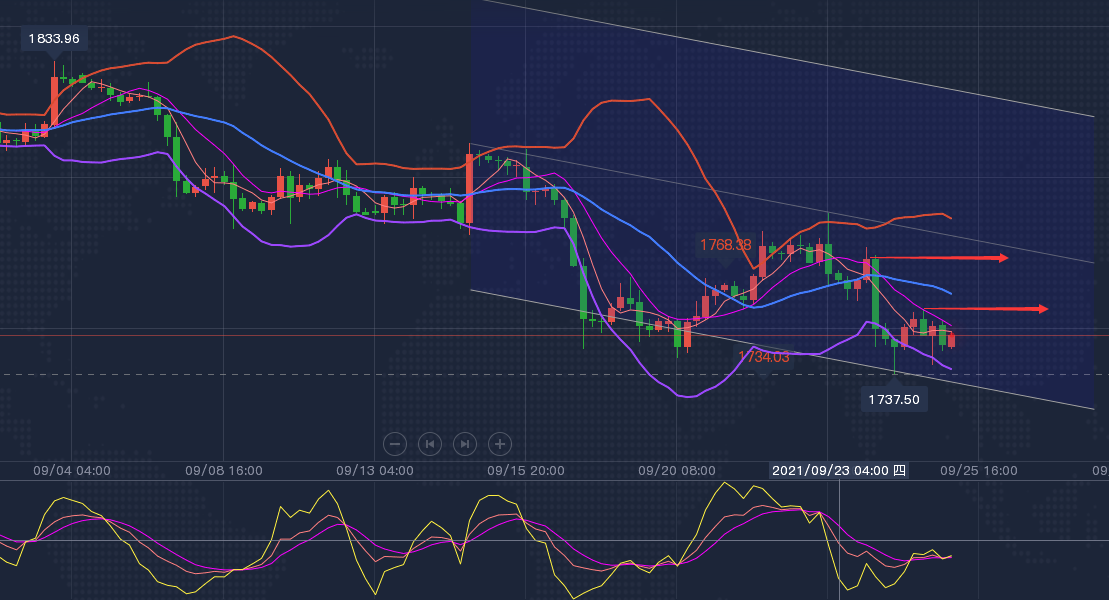Screen dimensions: 1109x600
Task: Click the 09/25 16:00 time axis label
Action: [x=979, y=471]
